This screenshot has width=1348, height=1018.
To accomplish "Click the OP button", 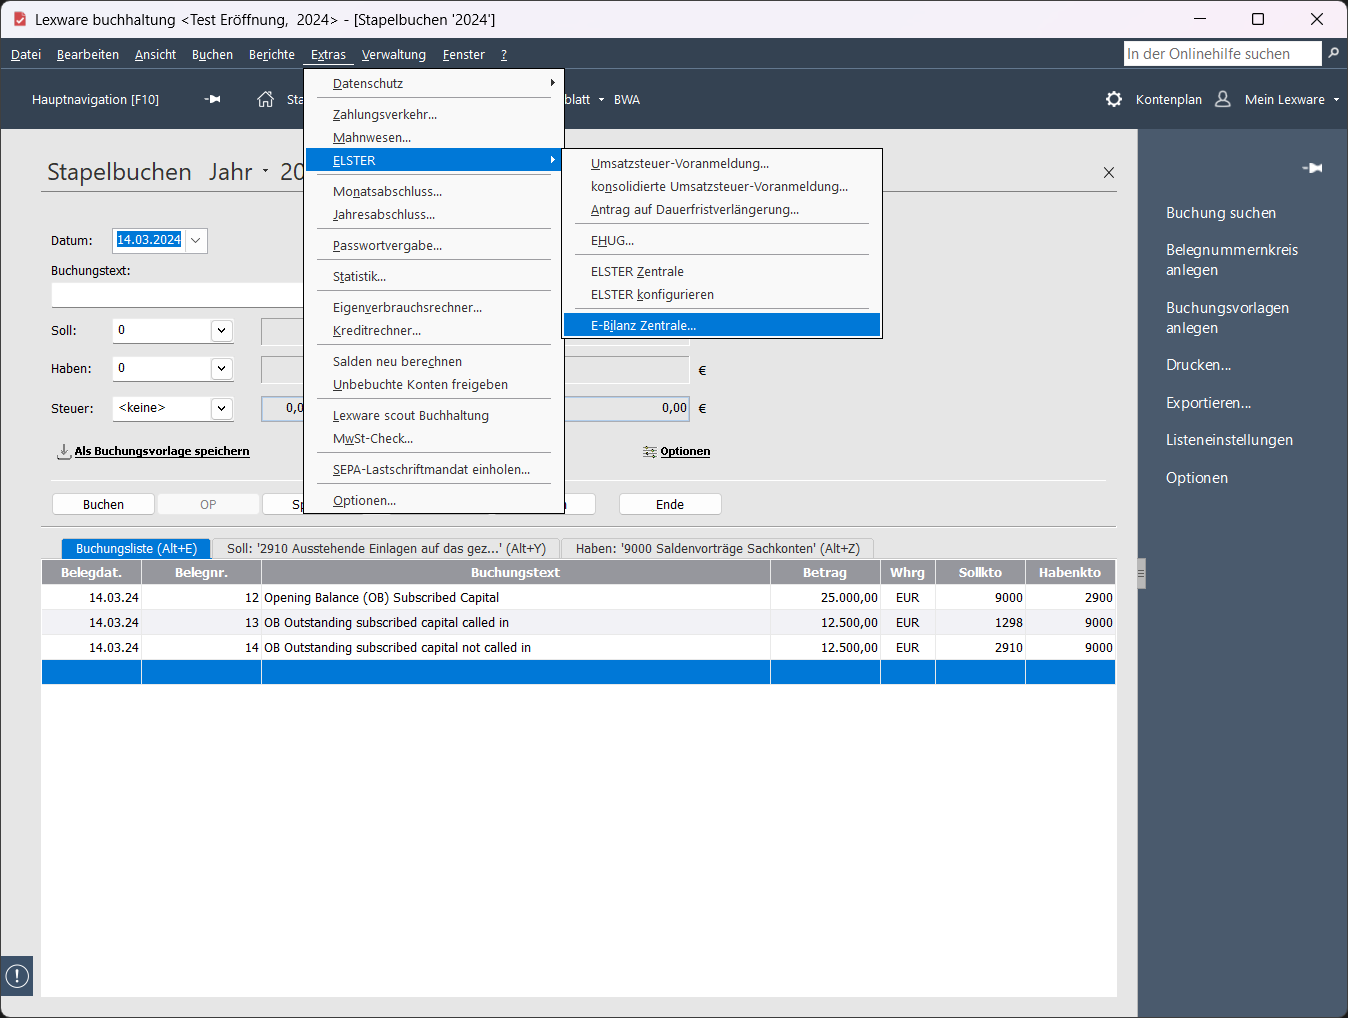I will pos(208,504).
